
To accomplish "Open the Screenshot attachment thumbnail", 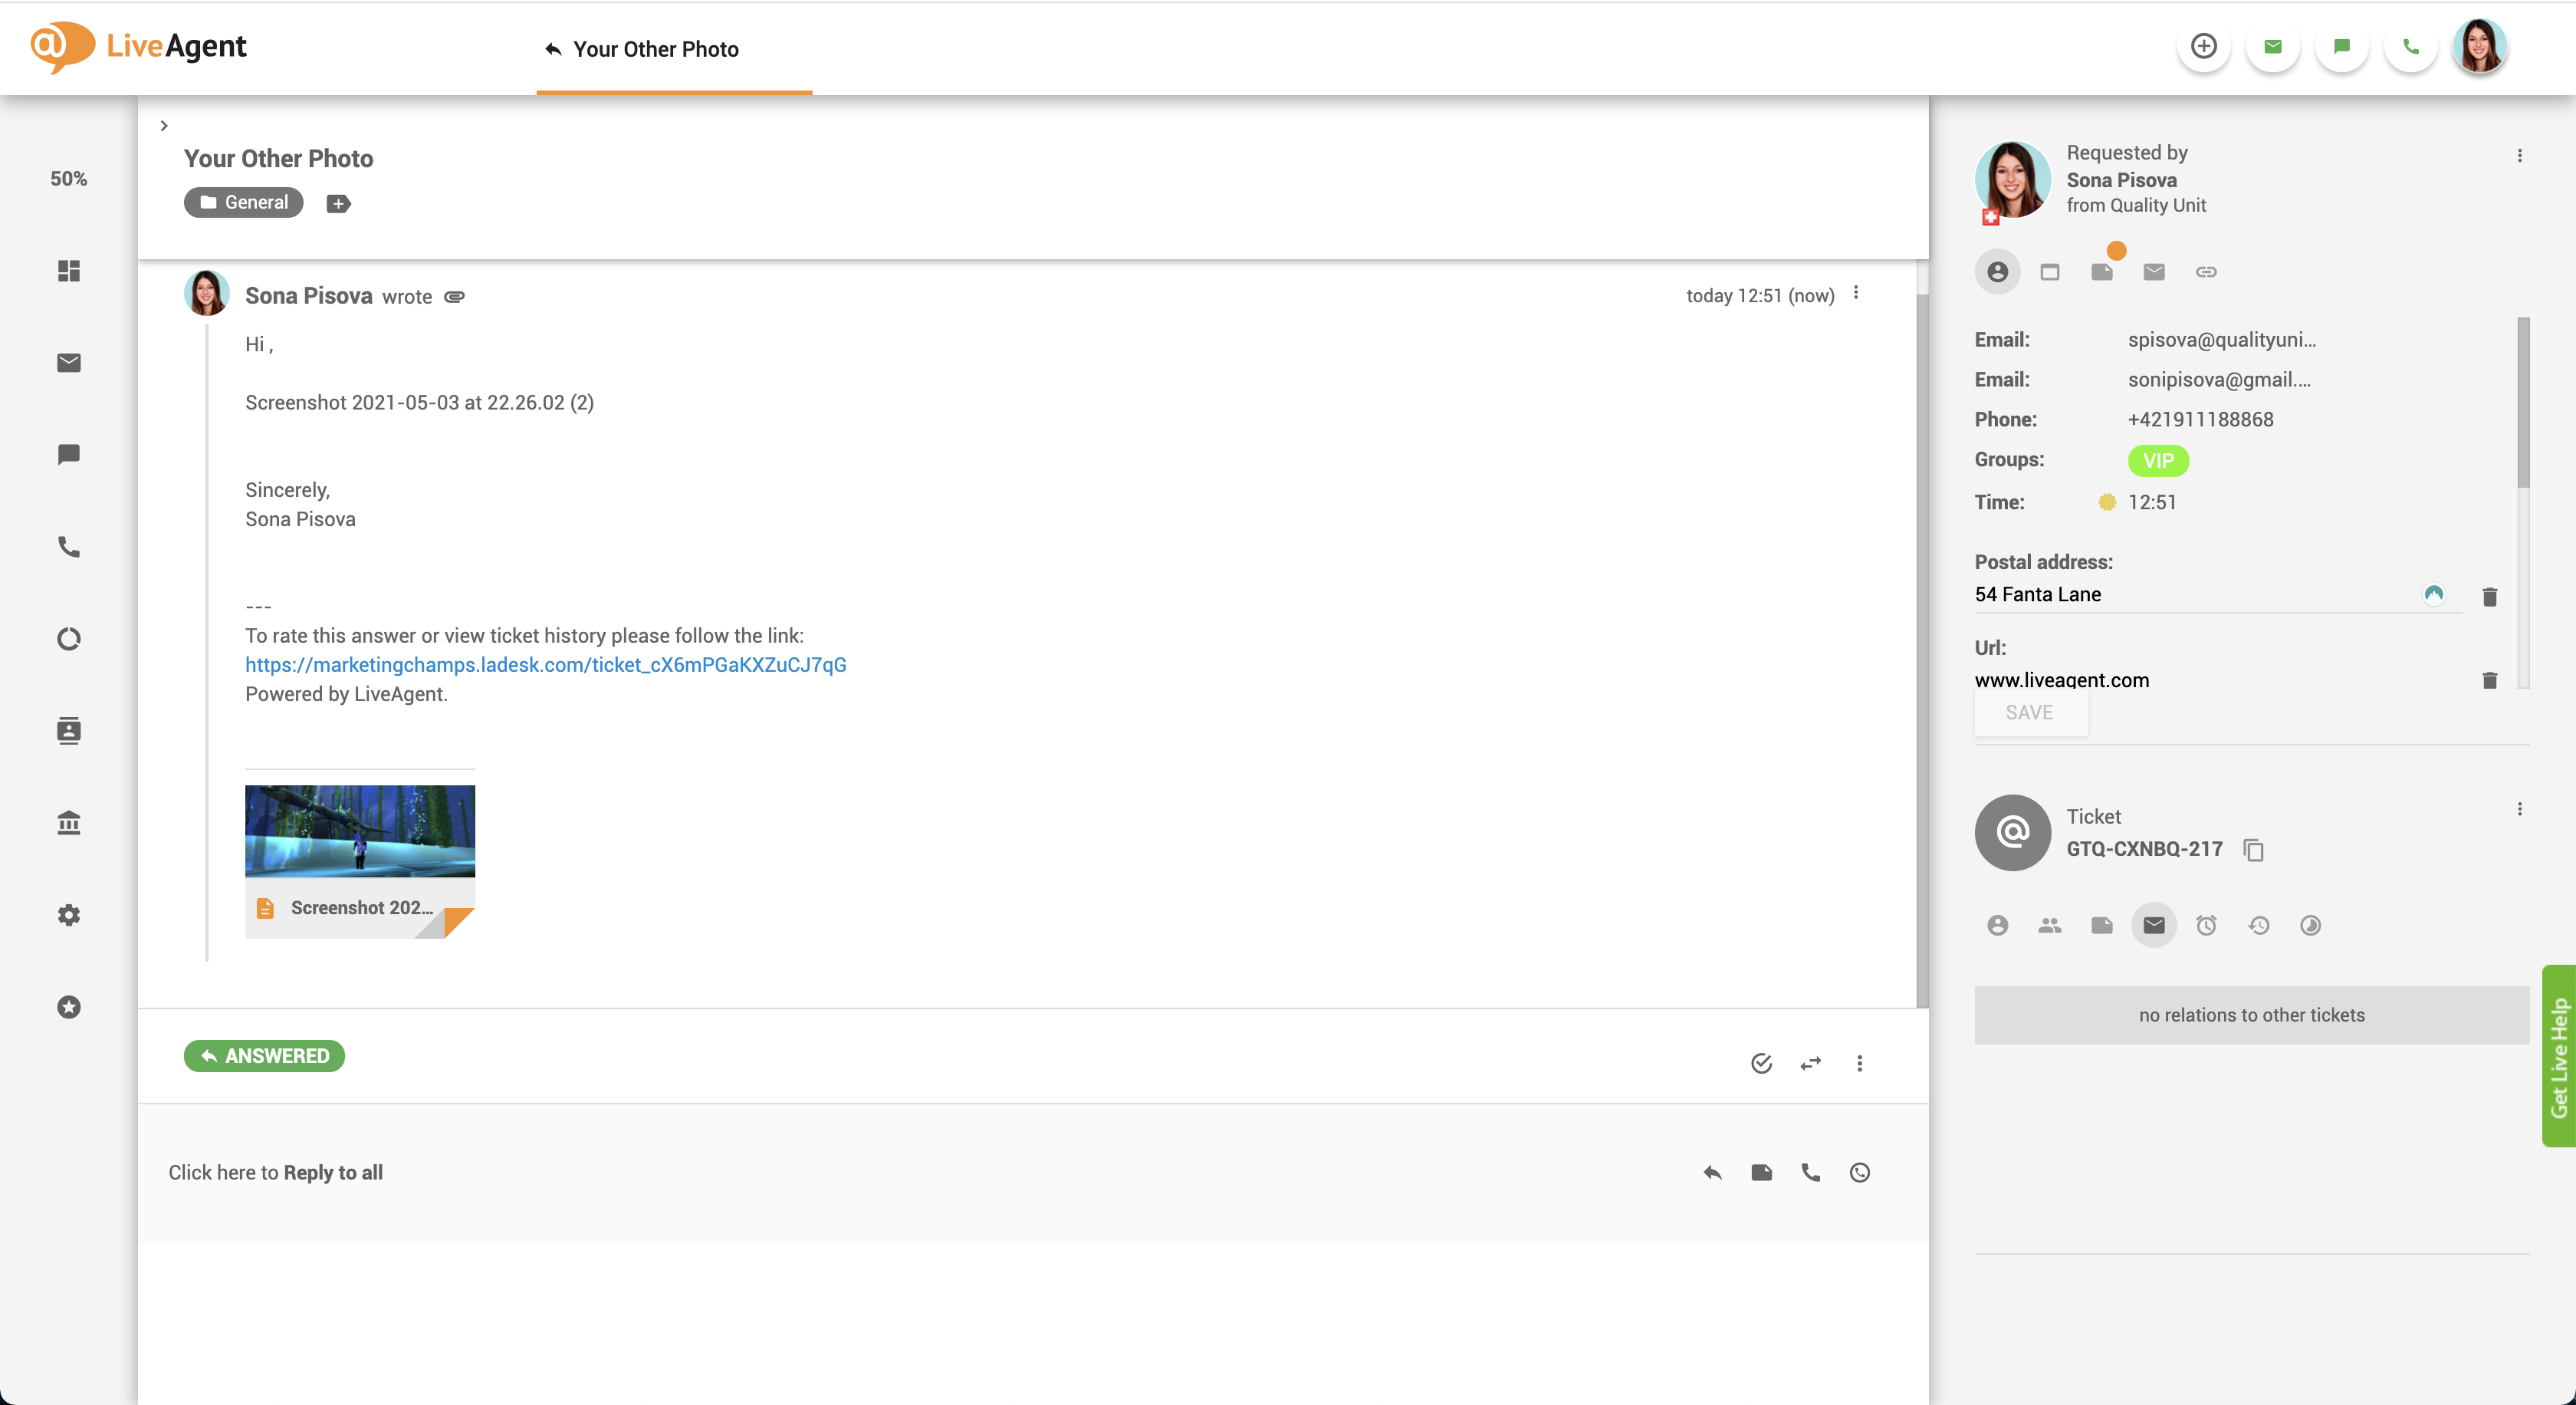I will [x=359, y=831].
